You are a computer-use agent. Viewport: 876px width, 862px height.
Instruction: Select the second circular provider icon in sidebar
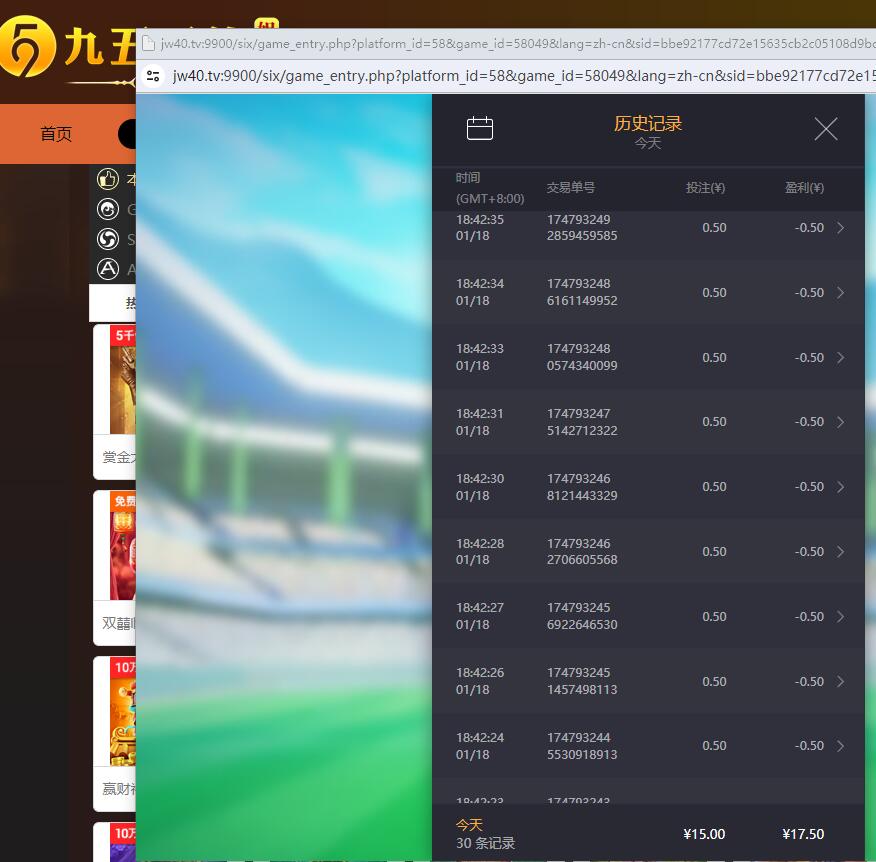107,210
